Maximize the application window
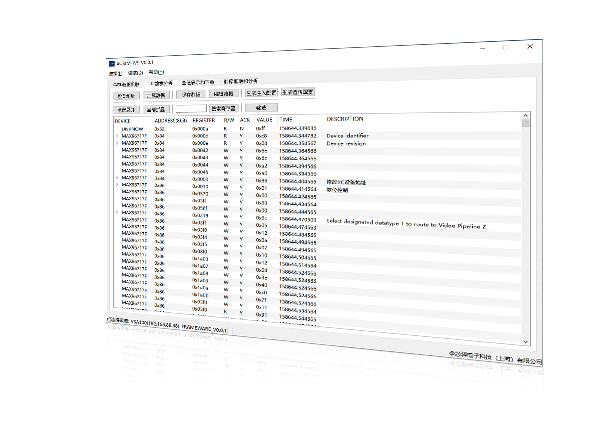600x433 pixels. 506,47
